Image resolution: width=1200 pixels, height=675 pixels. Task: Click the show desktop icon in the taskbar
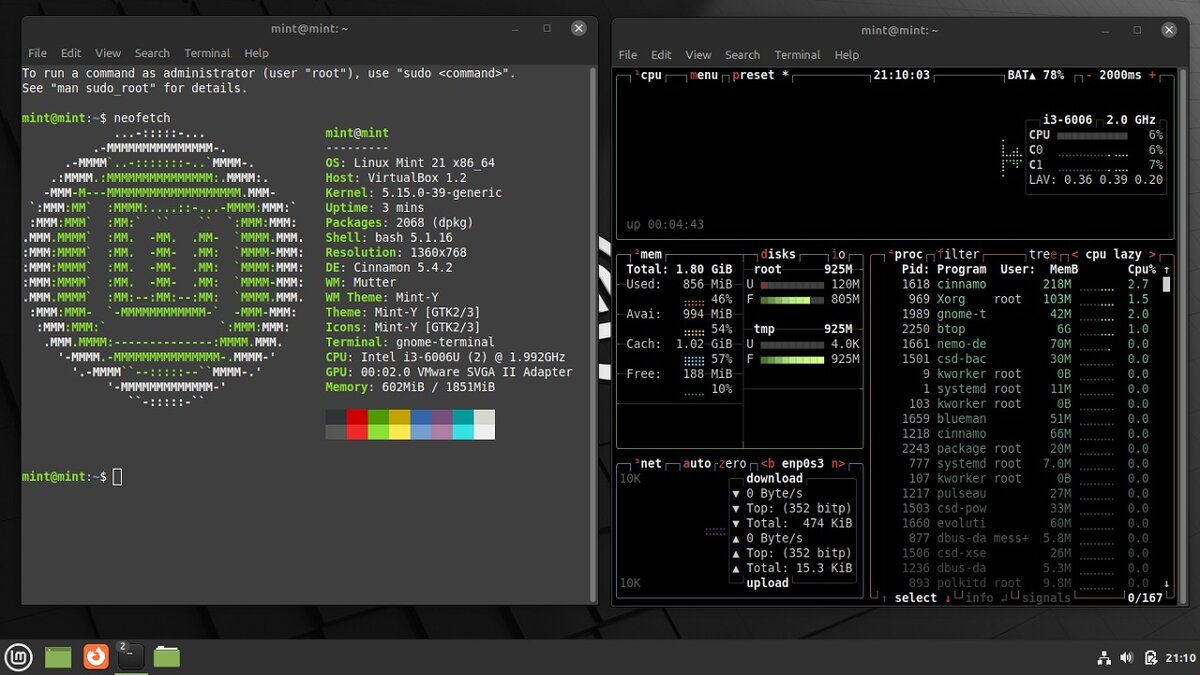click(58, 657)
